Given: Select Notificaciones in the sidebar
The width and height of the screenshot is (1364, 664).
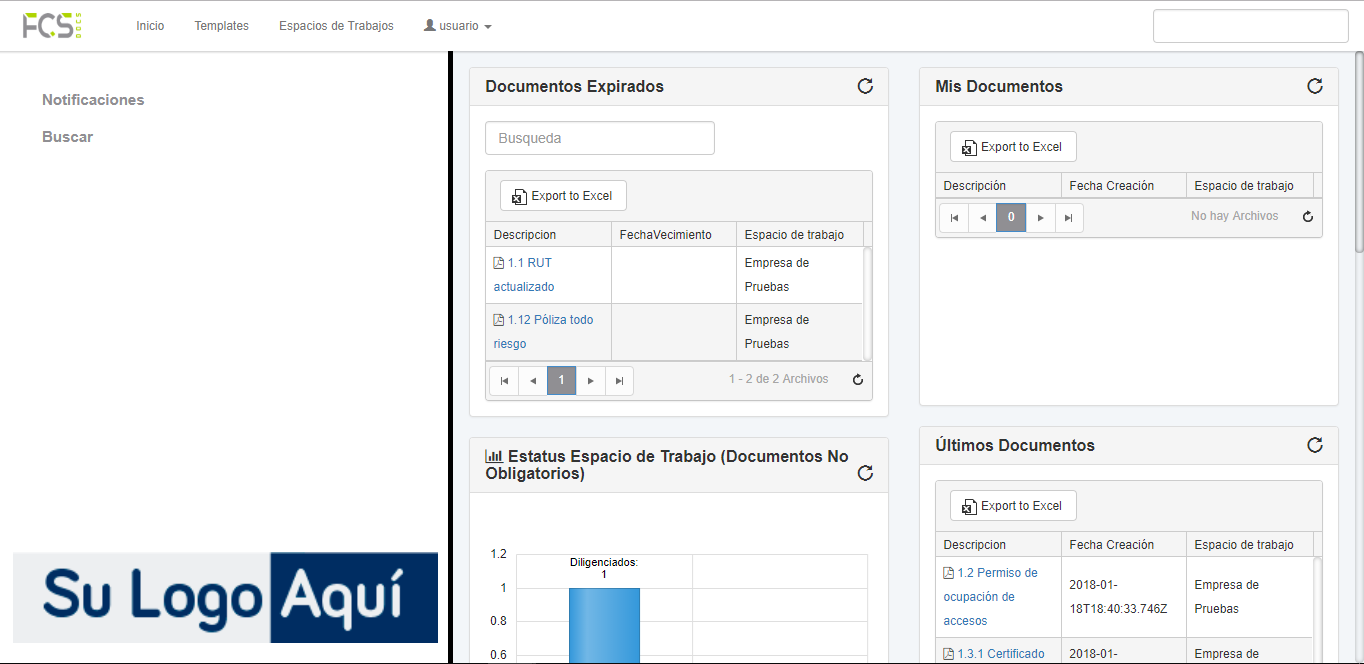Looking at the screenshot, I should pos(93,100).
